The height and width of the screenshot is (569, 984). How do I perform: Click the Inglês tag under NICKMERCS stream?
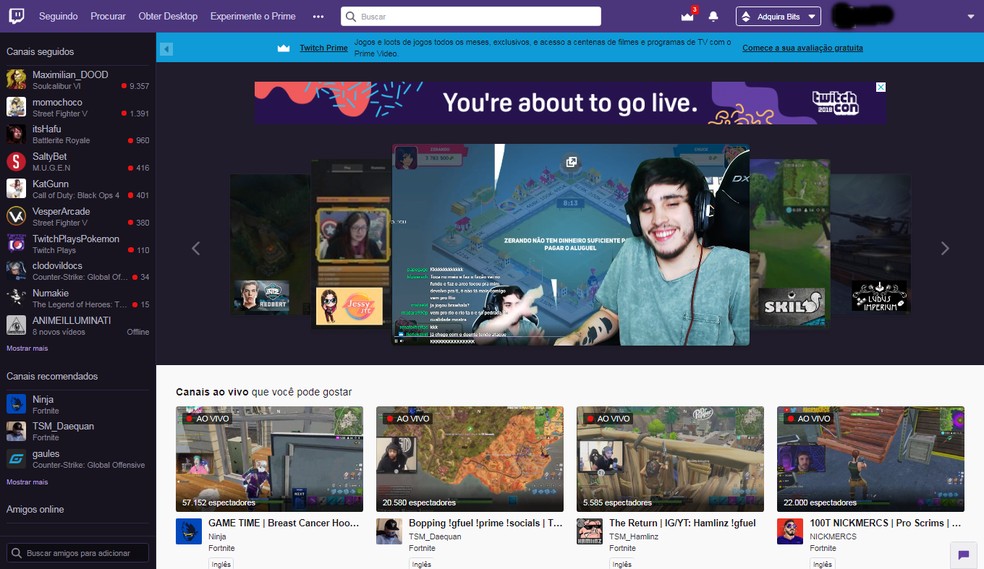[x=822, y=564]
